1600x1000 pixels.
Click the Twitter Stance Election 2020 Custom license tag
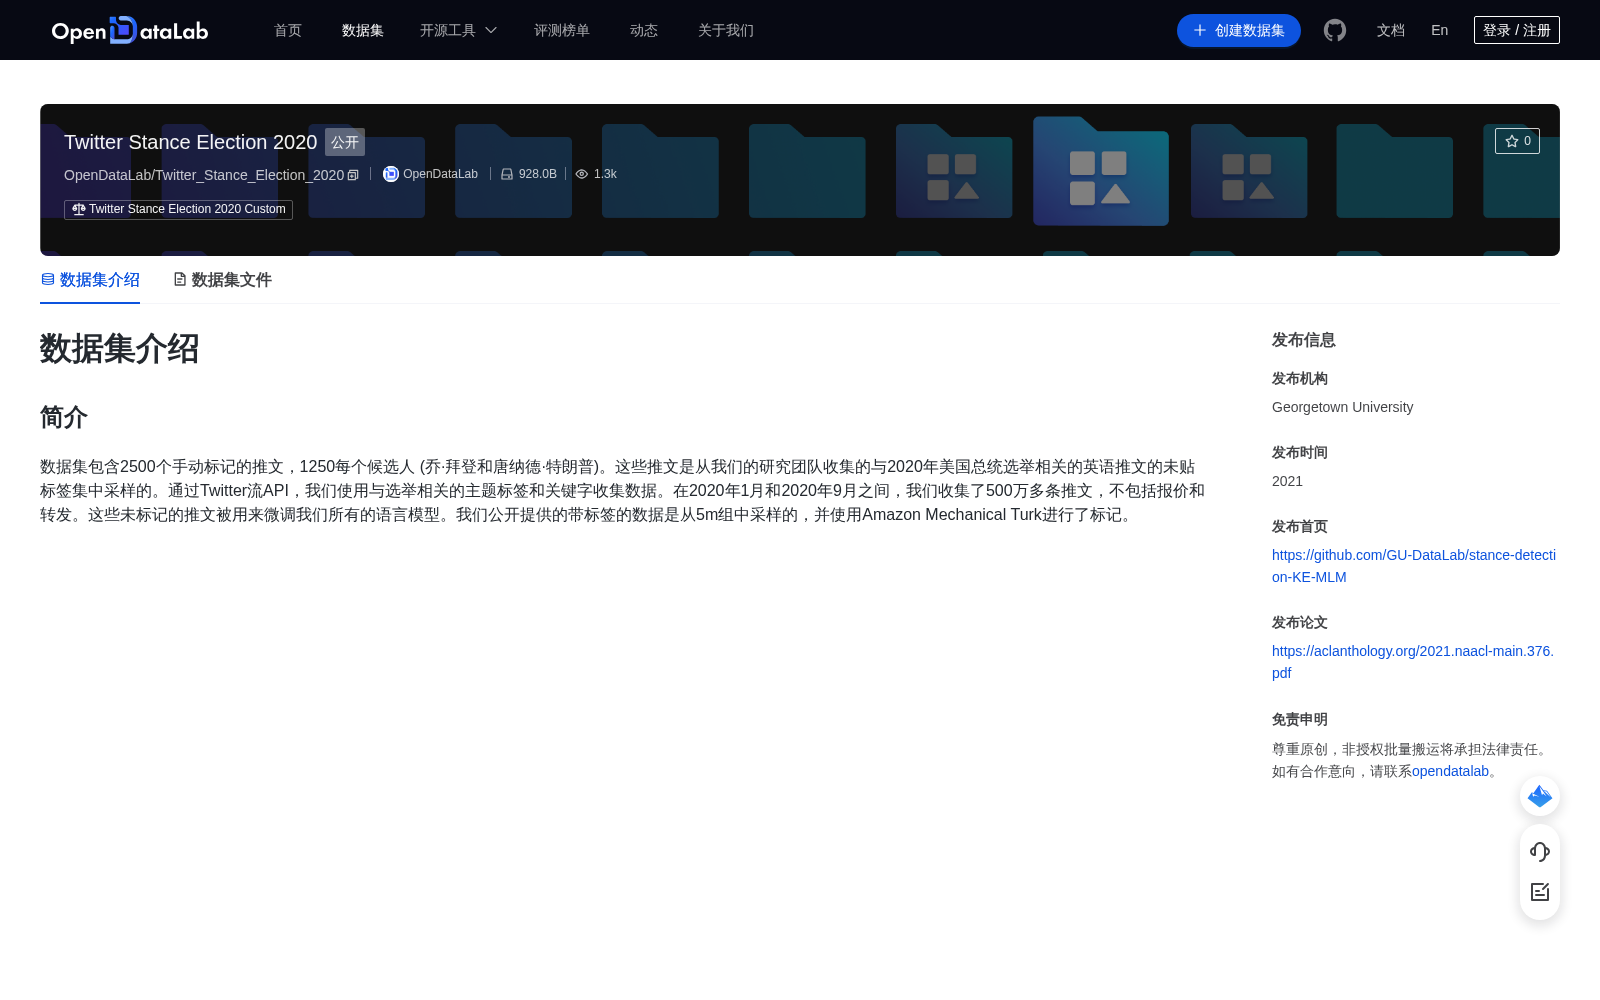[x=178, y=209]
